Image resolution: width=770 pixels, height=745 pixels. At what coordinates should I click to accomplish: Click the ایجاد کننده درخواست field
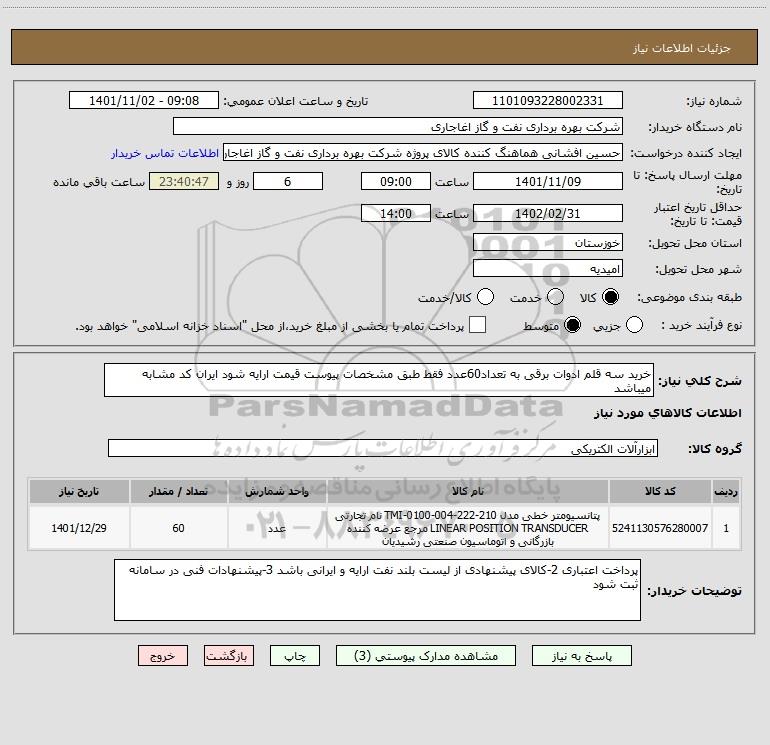(423, 153)
